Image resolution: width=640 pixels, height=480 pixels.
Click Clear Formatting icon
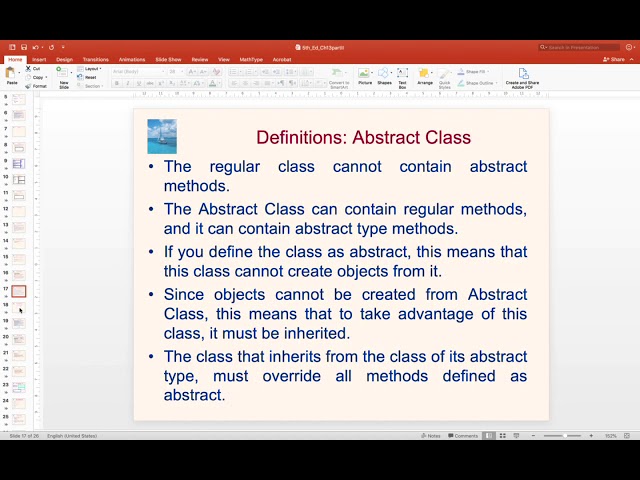coord(216,72)
